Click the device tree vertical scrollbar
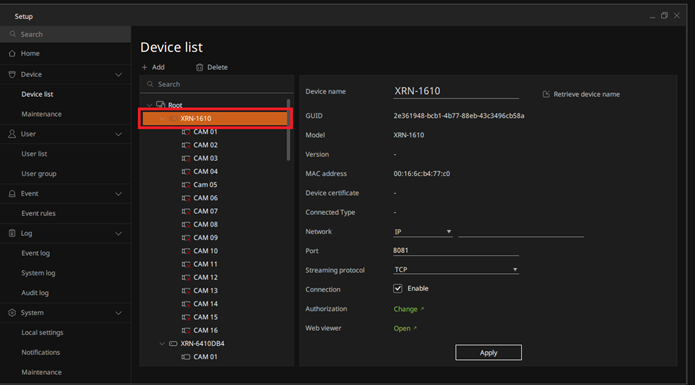Image resolution: width=695 pixels, height=385 pixels. pos(289,130)
